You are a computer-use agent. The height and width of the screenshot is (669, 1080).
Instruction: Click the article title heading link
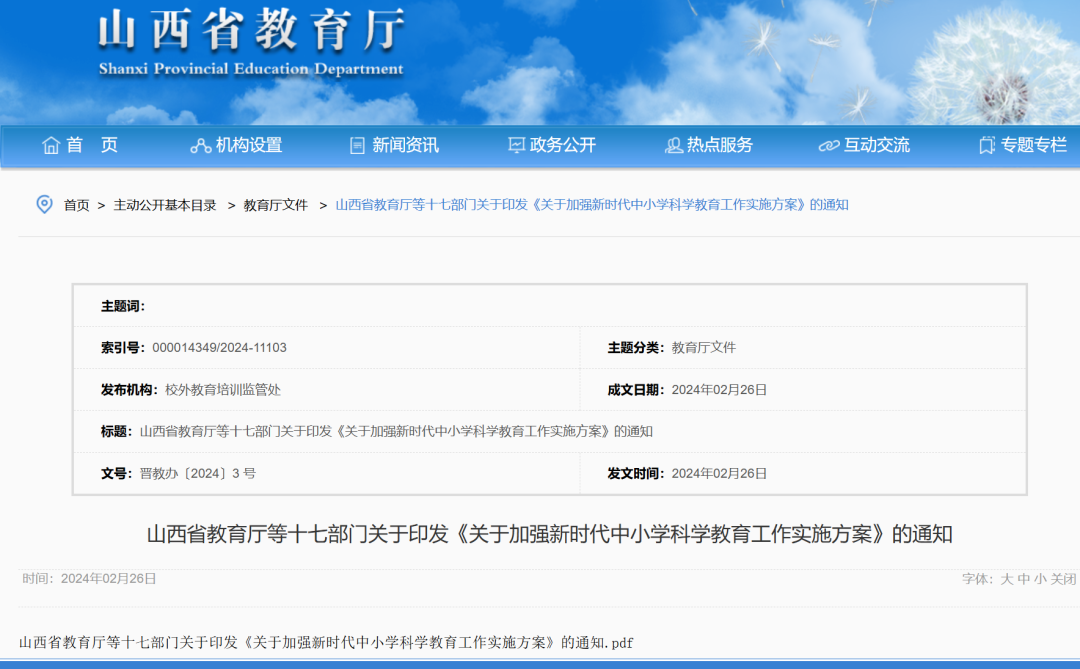click(540, 534)
